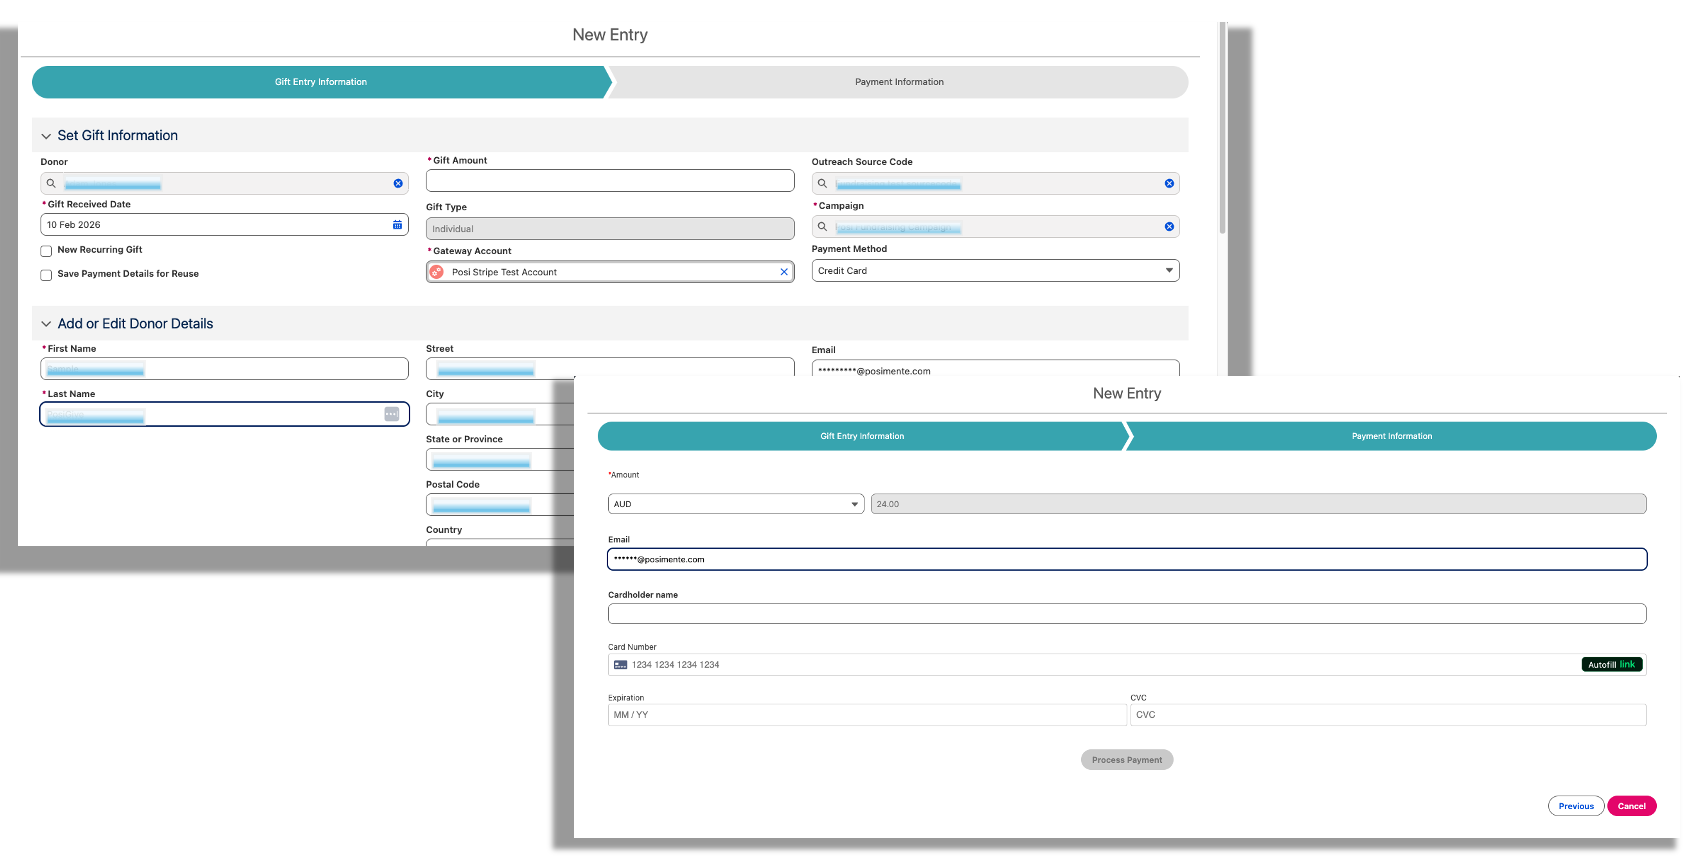Remove Posi Stripe Test Account selection
1700x868 pixels.
(784, 272)
